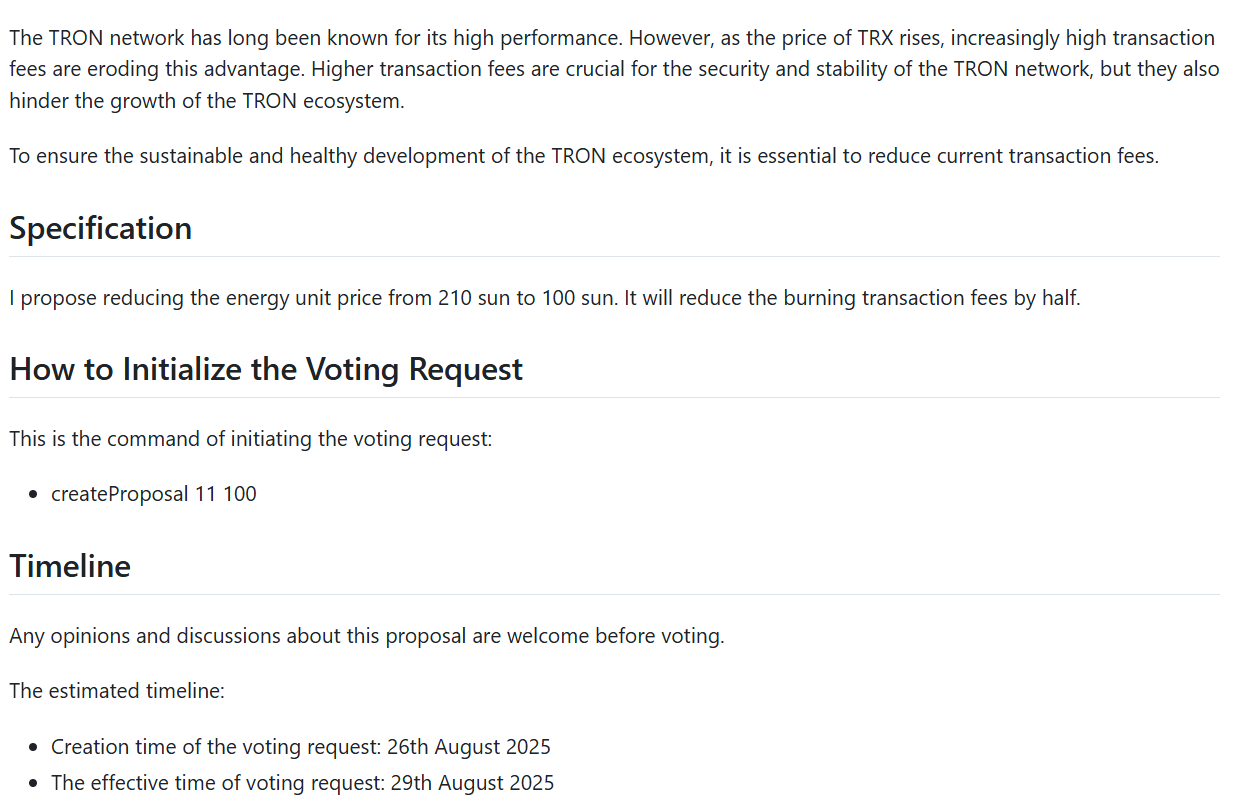Click the bullet dot before "The effective time"
1233x808 pixels.
33,783
